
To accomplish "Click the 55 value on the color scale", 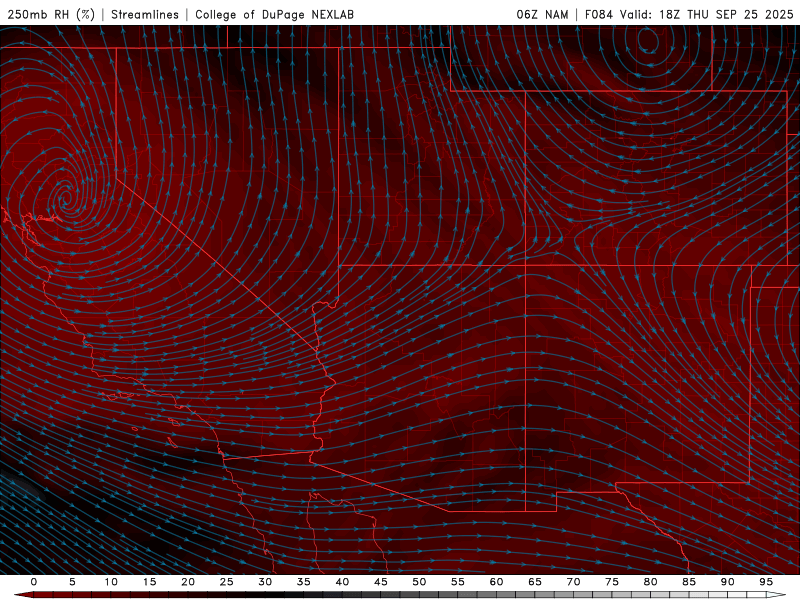I will tap(458, 582).
